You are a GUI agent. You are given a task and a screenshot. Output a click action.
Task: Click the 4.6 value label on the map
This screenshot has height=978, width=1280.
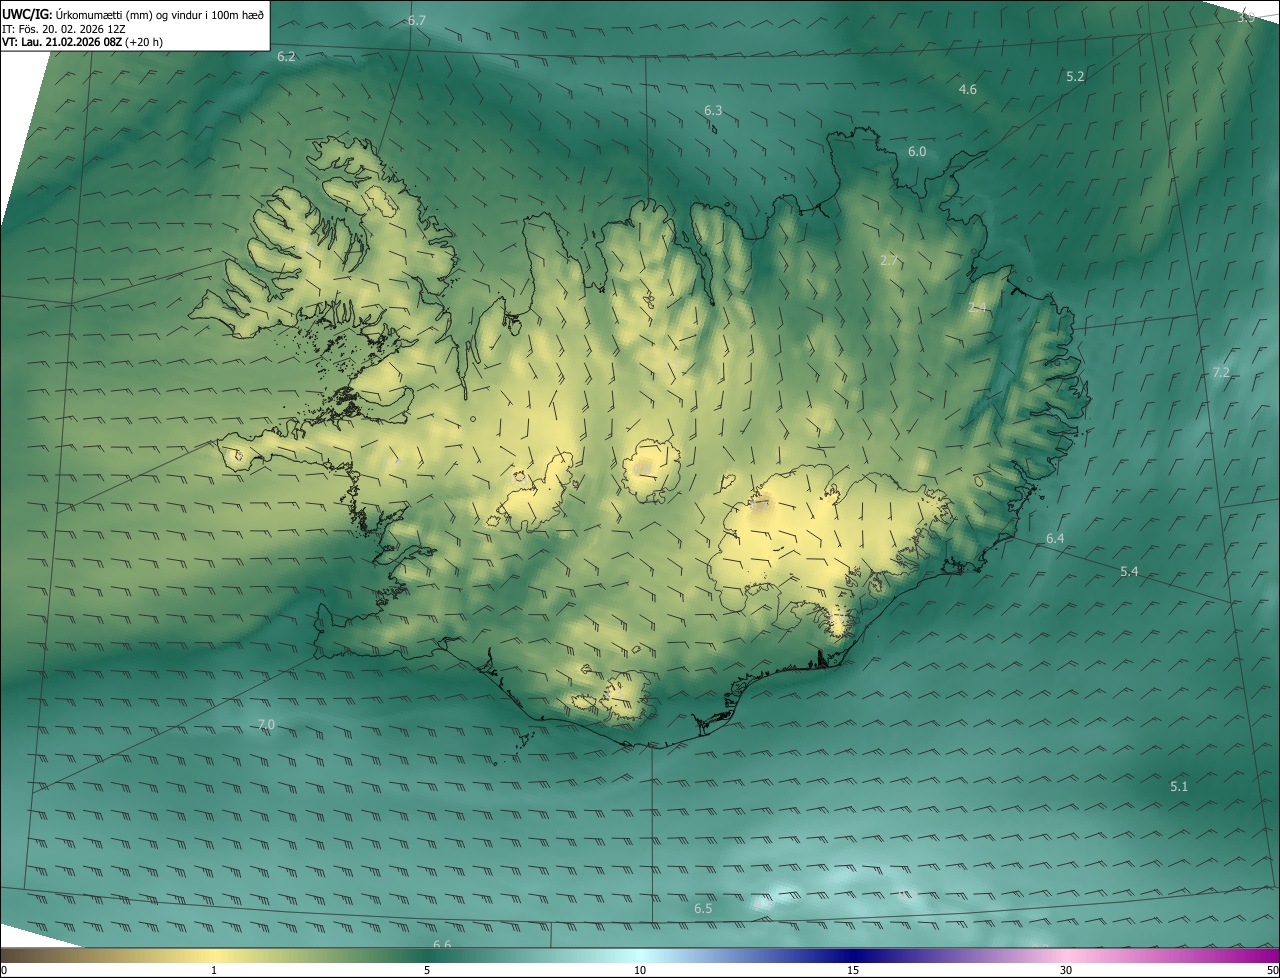(x=968, y=90)
